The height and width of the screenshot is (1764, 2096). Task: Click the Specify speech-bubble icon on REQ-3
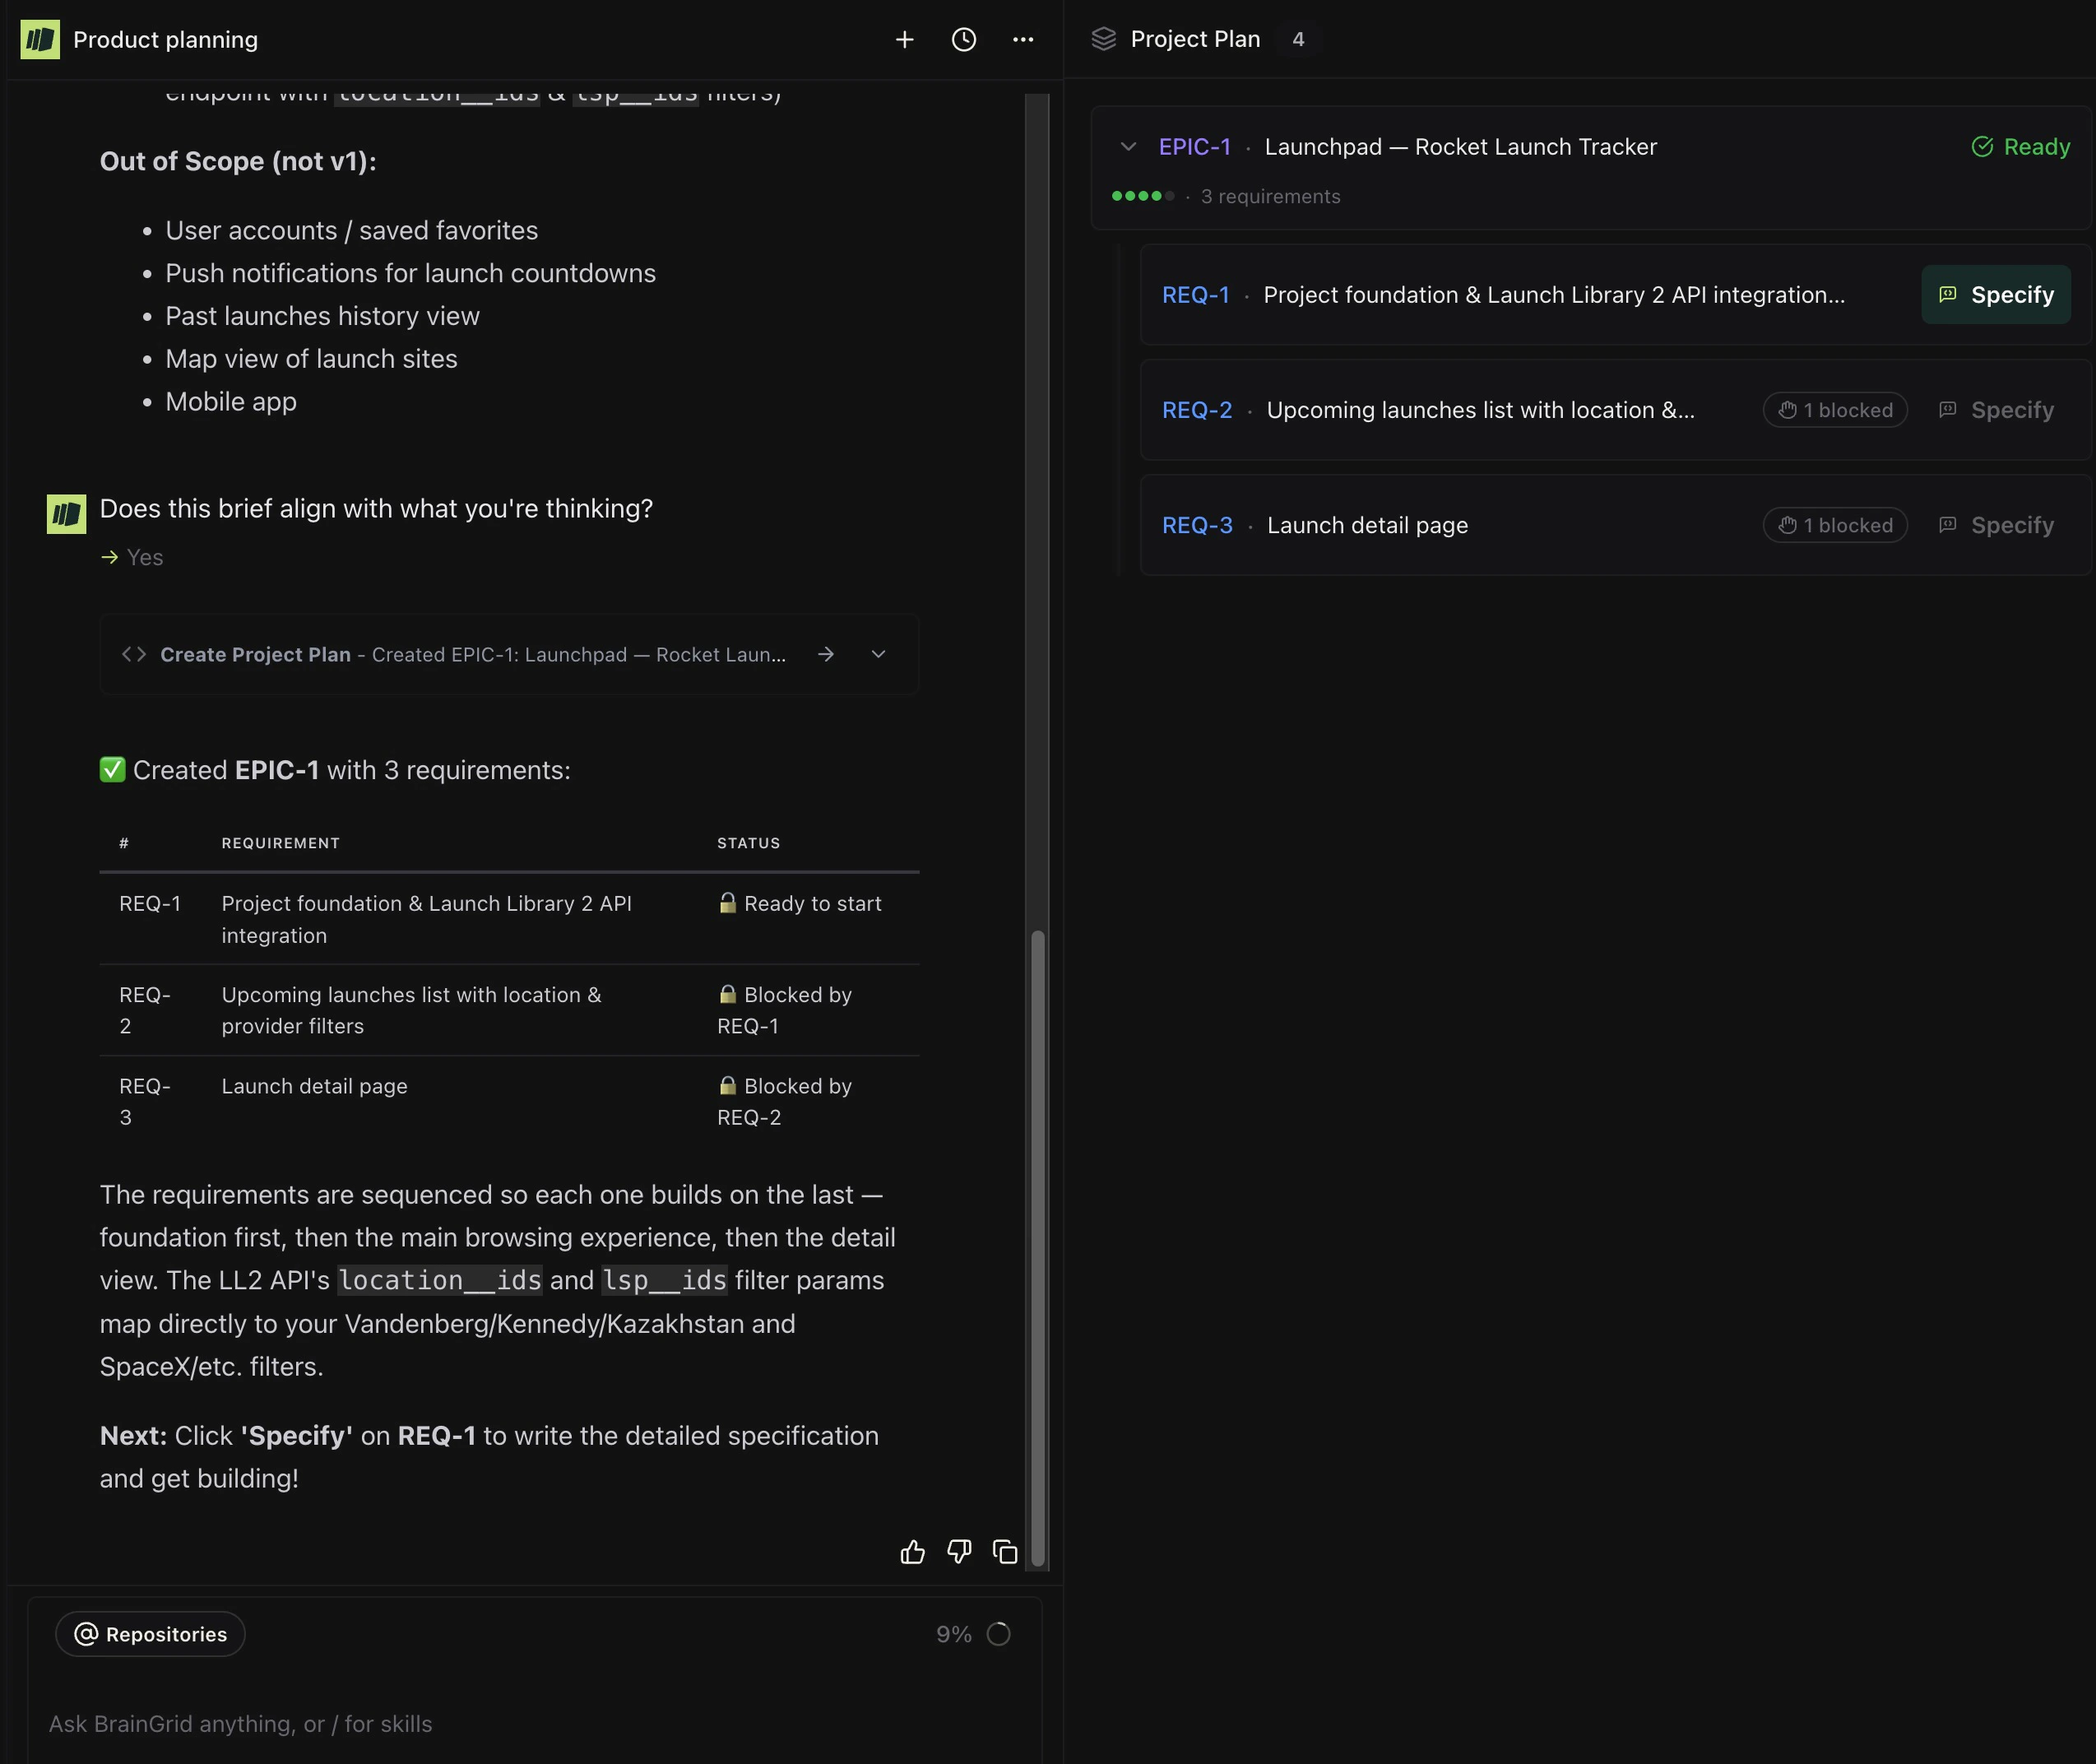(x=1948, y=524)
